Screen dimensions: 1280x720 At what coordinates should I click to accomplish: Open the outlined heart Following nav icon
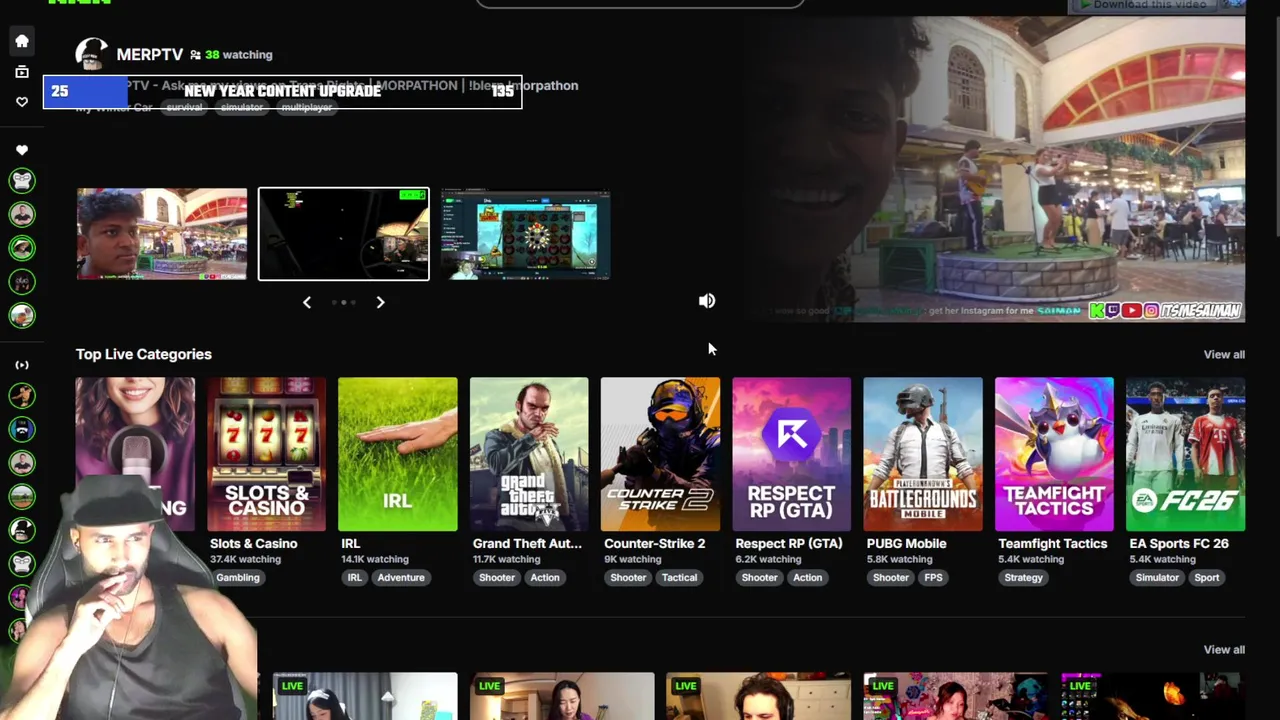point(22,101)
